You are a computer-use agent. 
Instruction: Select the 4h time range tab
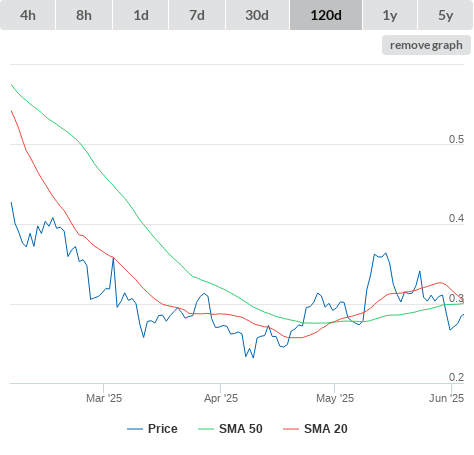point(27,15)
